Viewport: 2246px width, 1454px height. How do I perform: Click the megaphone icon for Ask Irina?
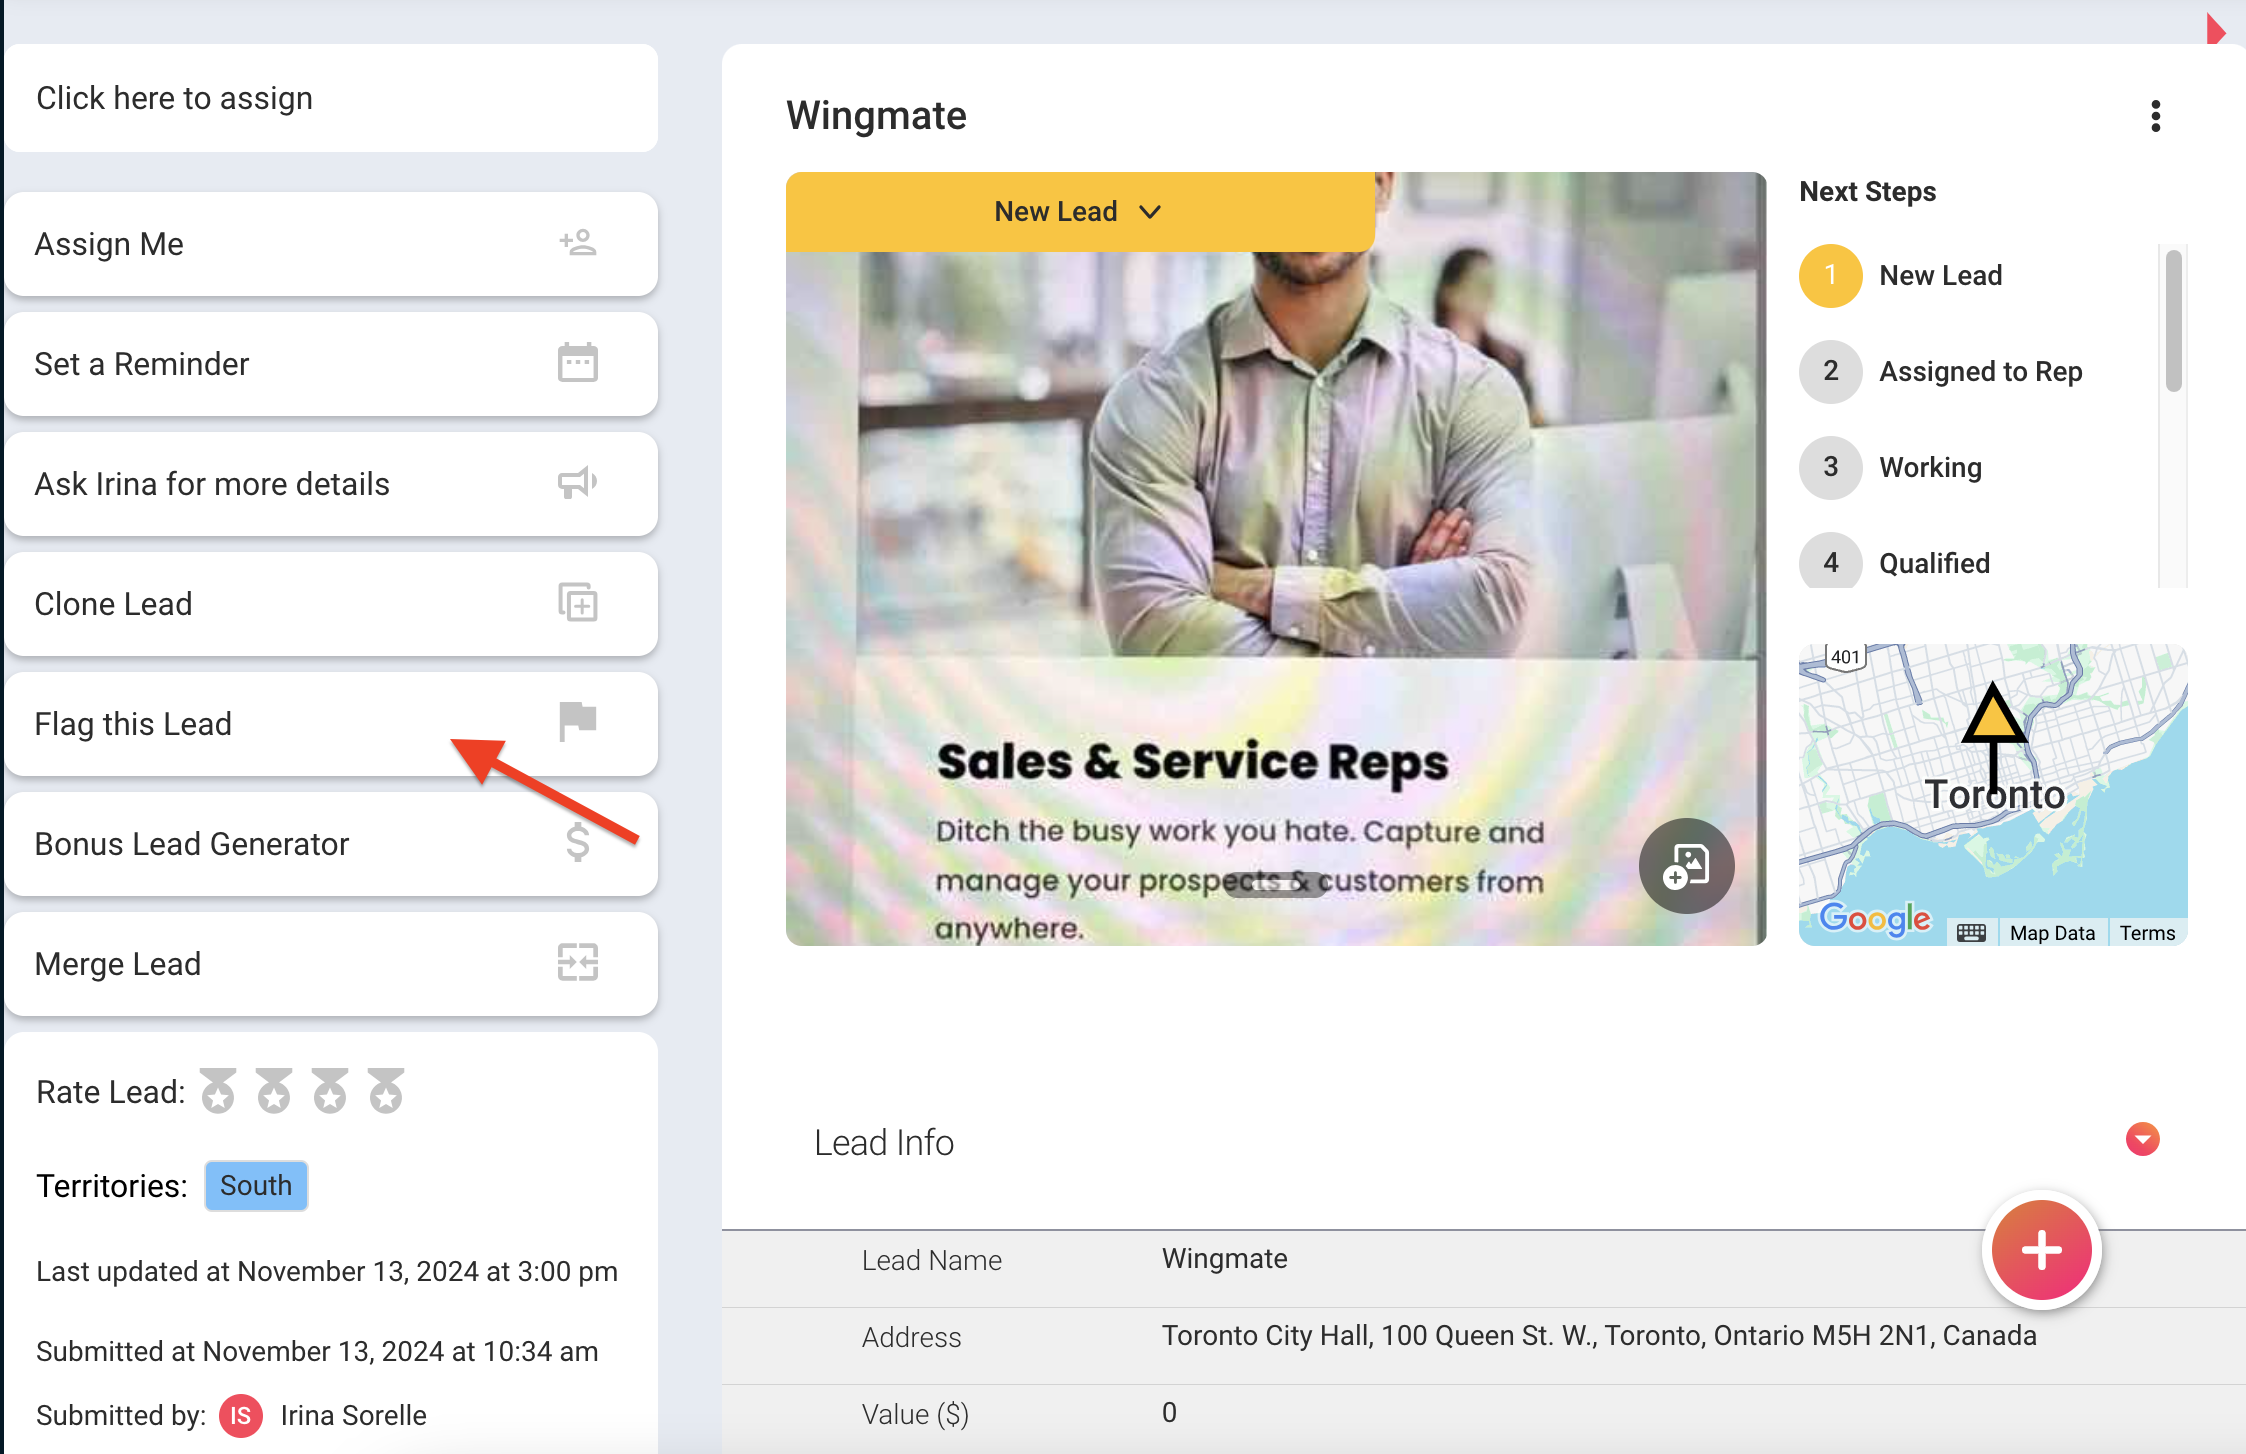click(x=578, y=483)
